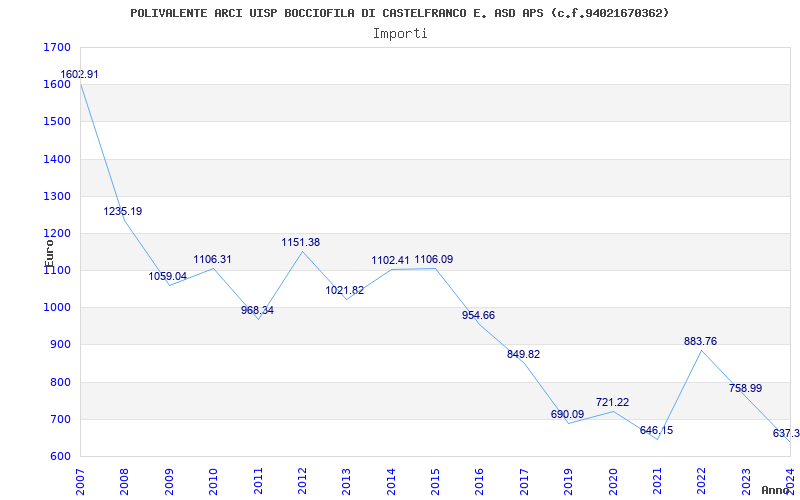Click the 1106.09 data label for 2015
The width and height of the screenshot is (800, 500).
tap(434, 260)
